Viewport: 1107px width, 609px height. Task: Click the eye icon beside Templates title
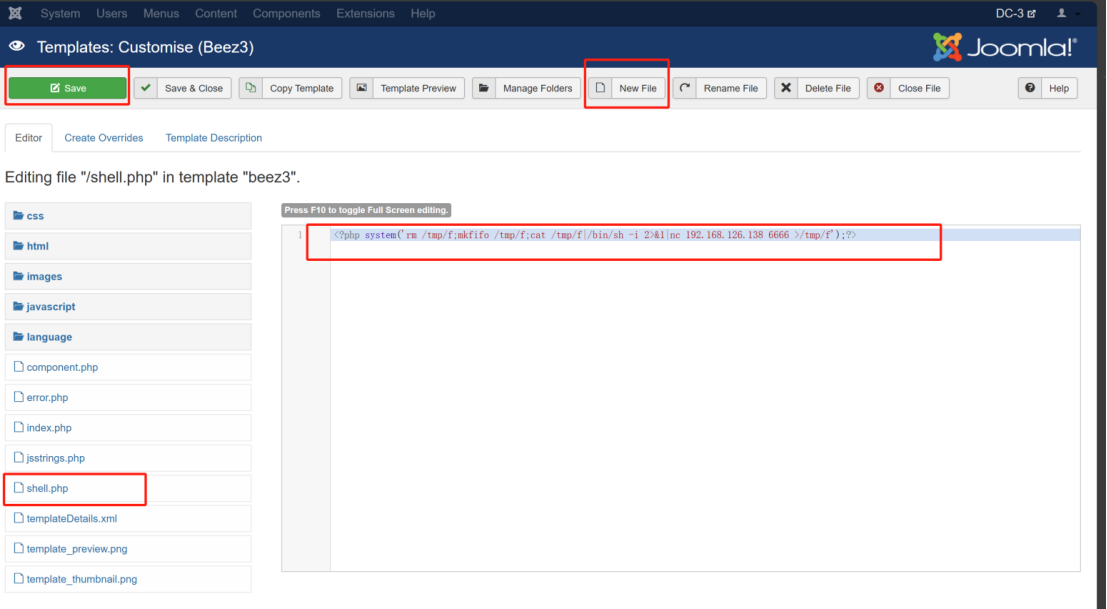[17, 47]
